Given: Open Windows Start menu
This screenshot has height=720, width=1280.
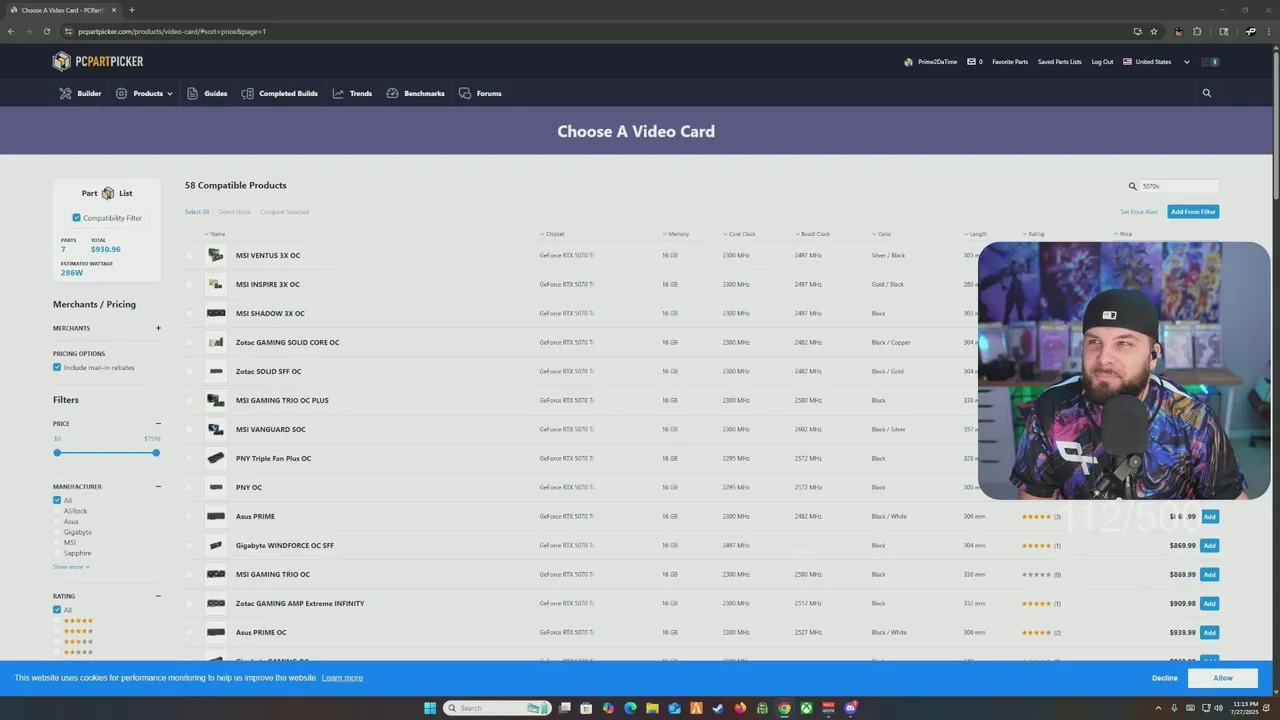Looking at the screenshot, I should tap(430, 708).
